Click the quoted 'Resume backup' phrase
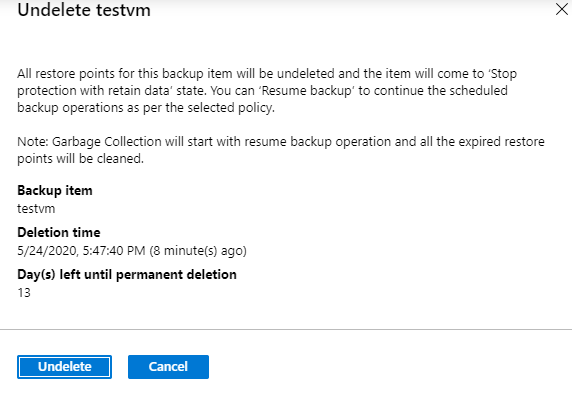572x406 pixels. (x=307, y=90)
